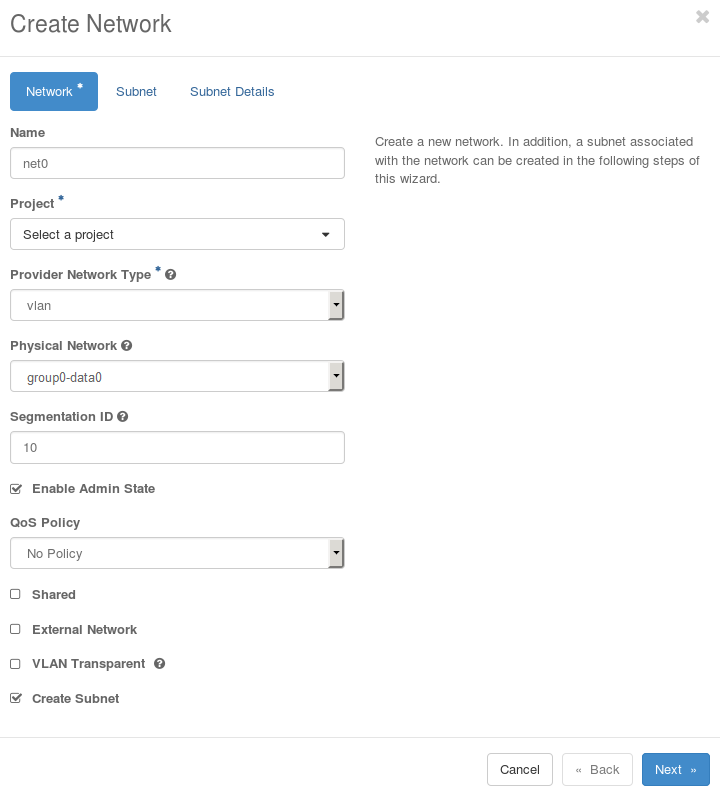Check the External Network option
Screen dimensions: 720x792
click(x=15, y=630)
